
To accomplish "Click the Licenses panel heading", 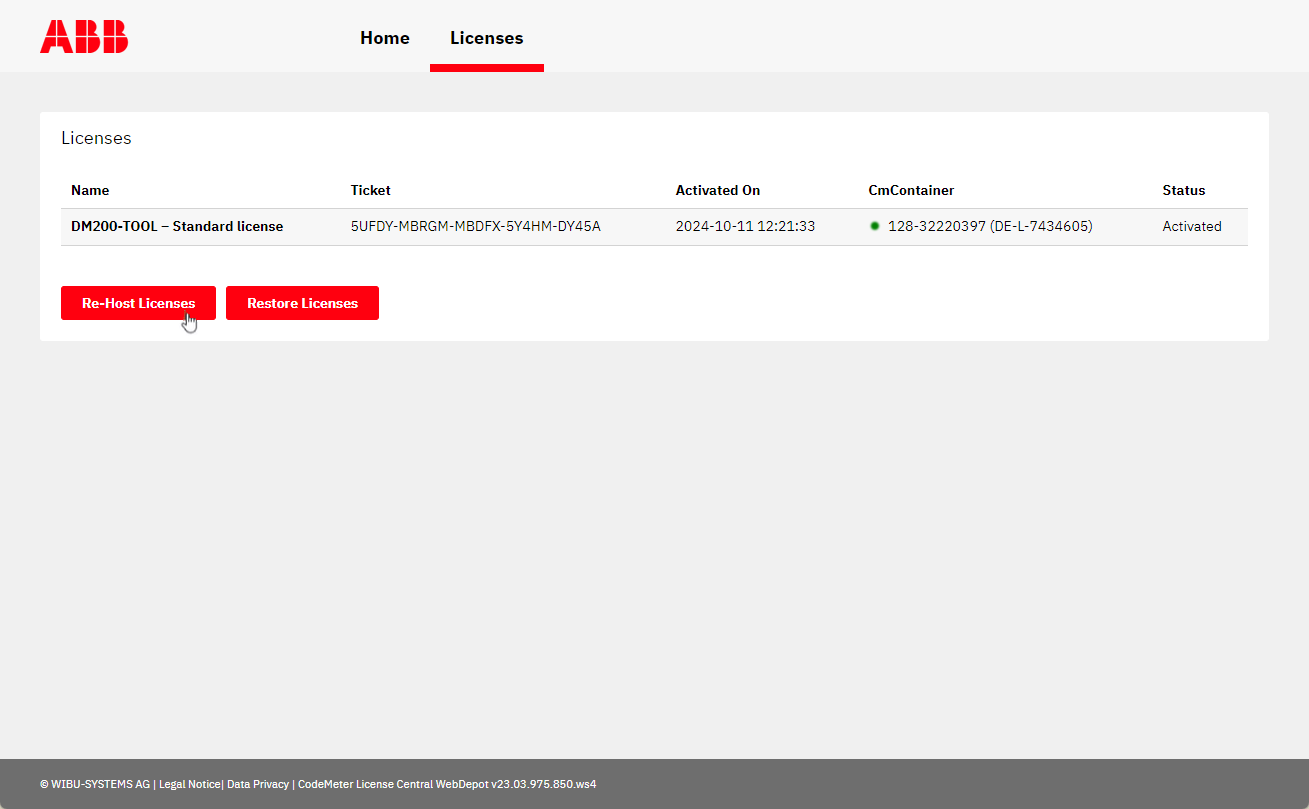I will [96, 138].
